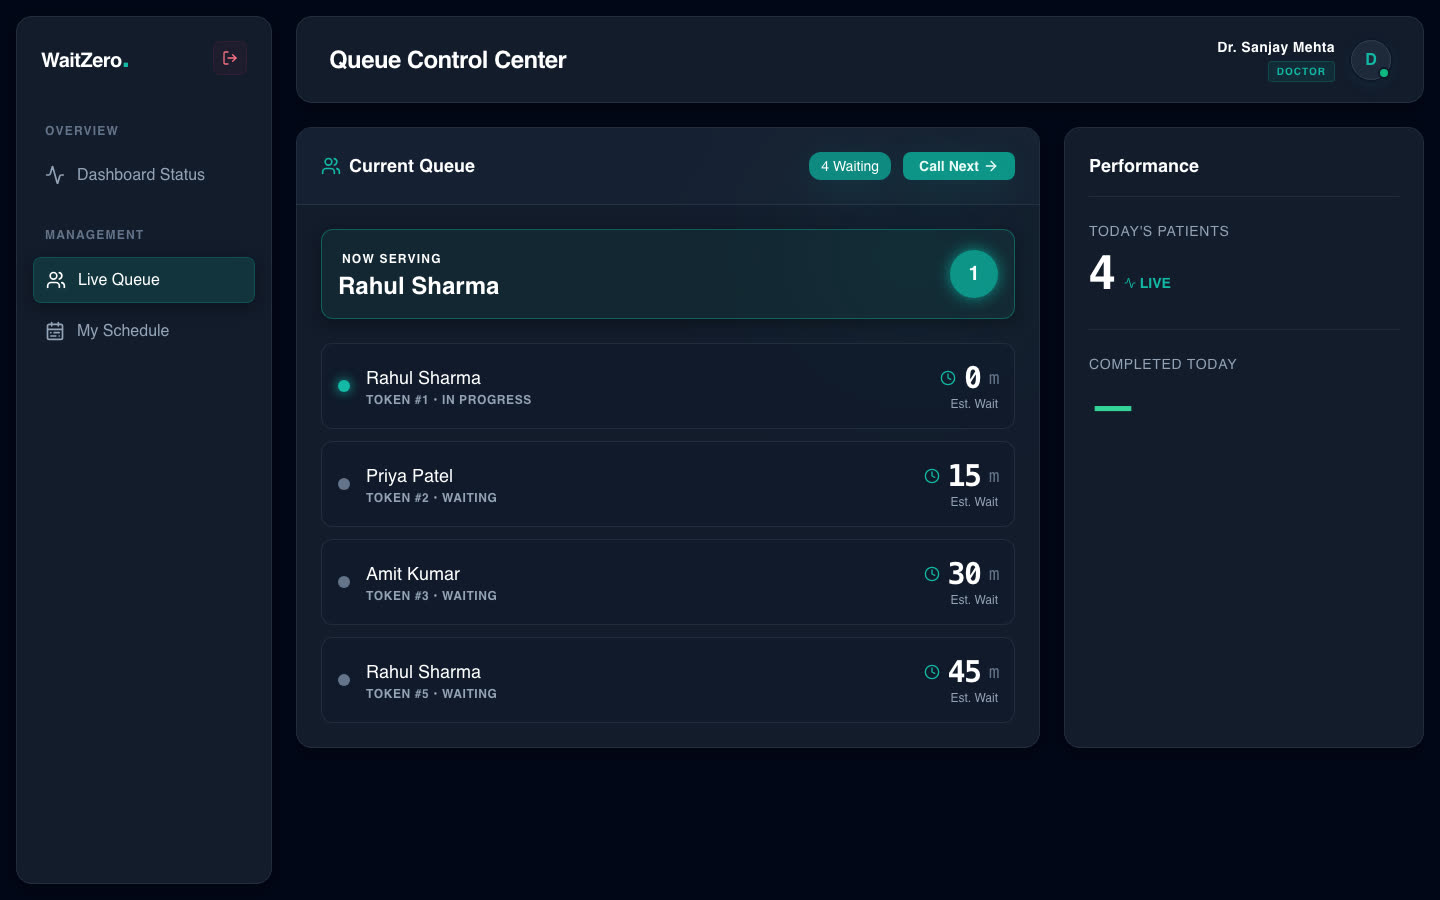
Task: Click the Performance panel heading
Action: [1144, 166]
